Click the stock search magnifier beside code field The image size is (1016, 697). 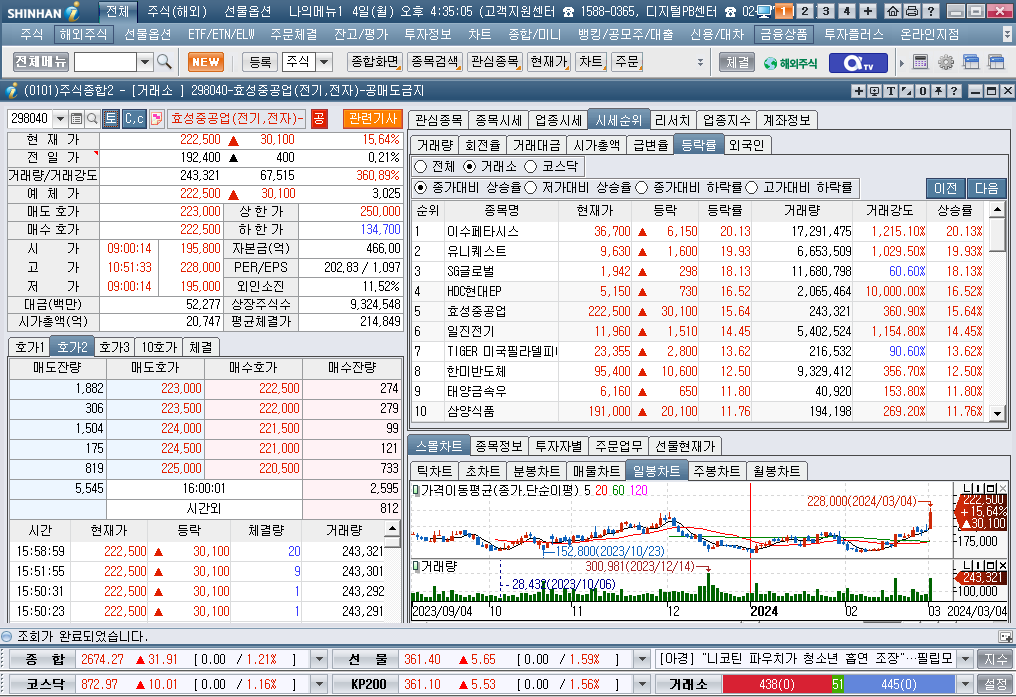coord(92,119)
